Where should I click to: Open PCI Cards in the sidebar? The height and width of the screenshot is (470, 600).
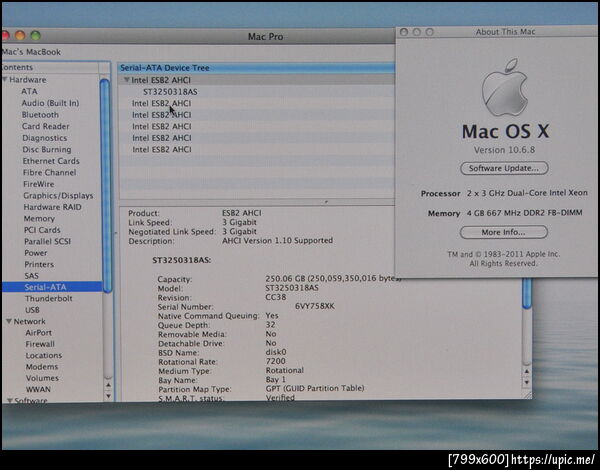tap(42, 230)
